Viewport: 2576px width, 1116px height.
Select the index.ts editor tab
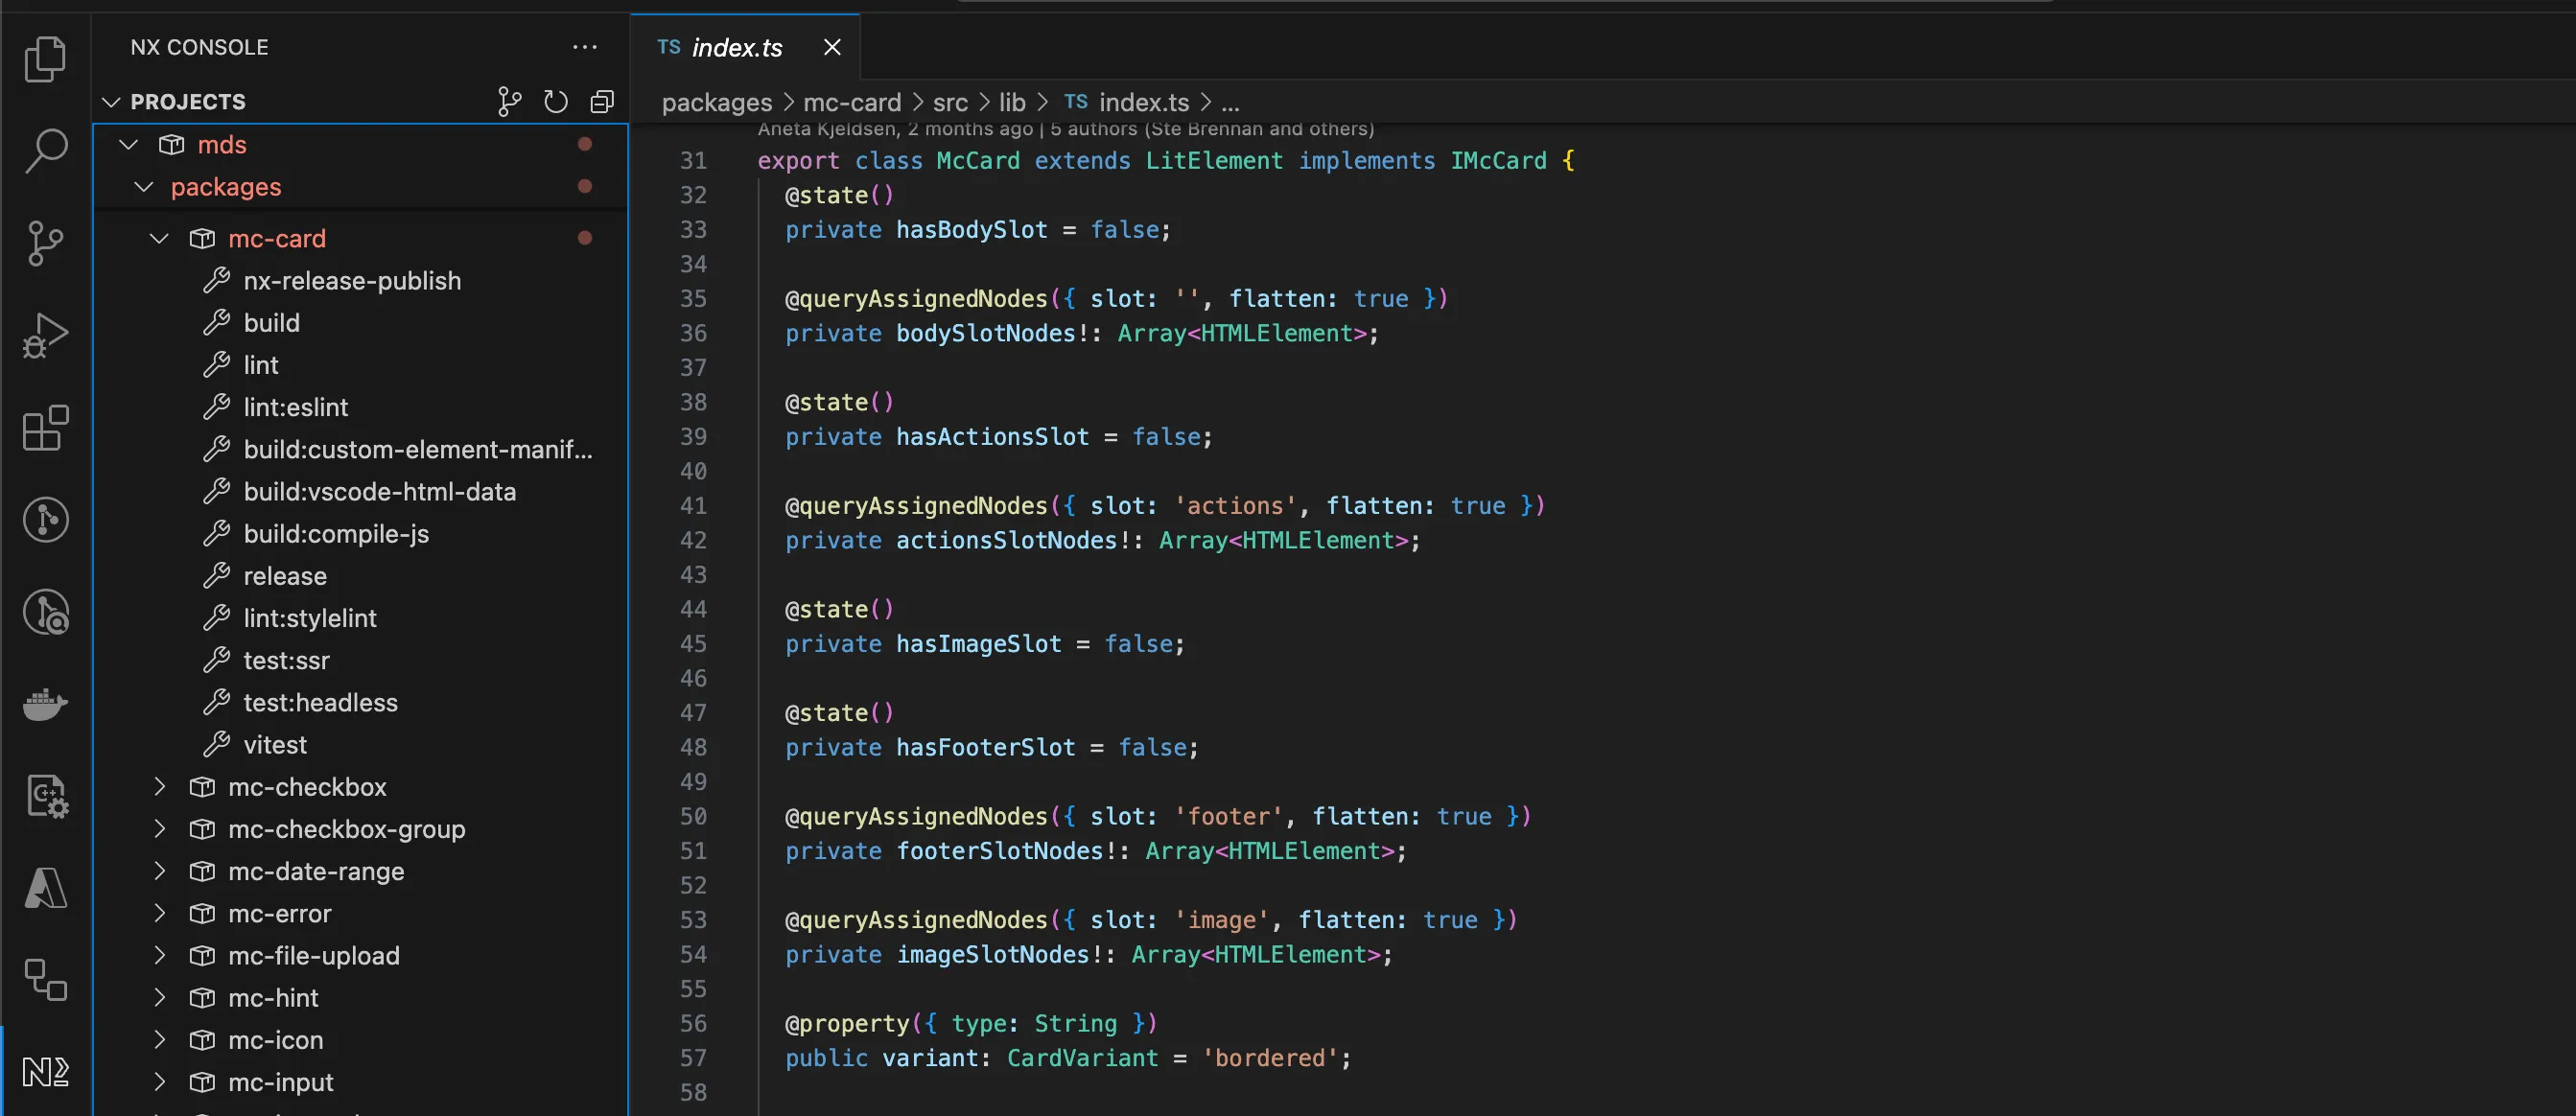(736, 47)
